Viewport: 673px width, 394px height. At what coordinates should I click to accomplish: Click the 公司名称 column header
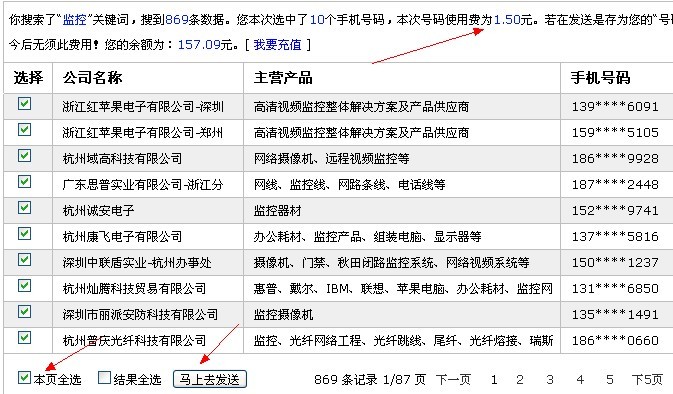pos(93,78)
